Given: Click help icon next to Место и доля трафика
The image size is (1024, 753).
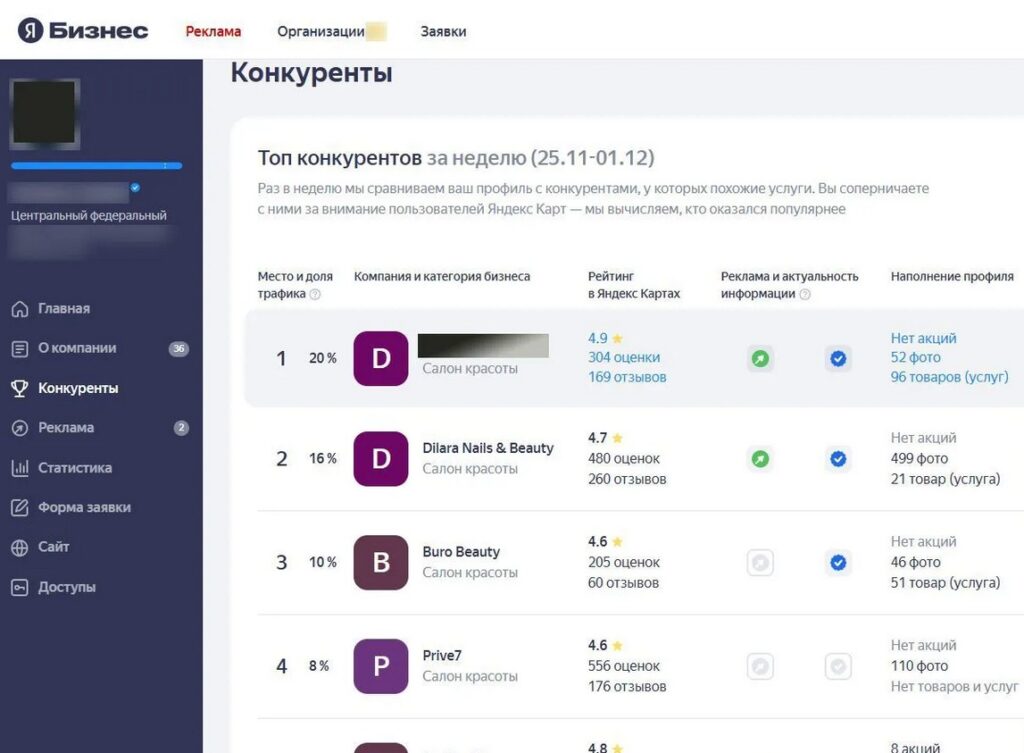Looking at the screenshot, I should point(315,294).
